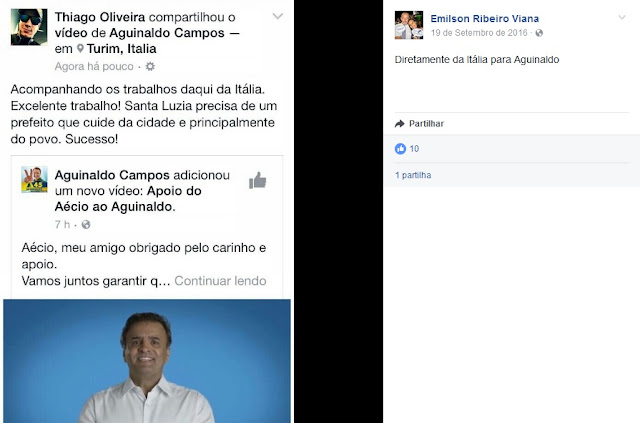
Task: Open Aguinaldo Campos profile thumbnail
Action: pos(34,179)
